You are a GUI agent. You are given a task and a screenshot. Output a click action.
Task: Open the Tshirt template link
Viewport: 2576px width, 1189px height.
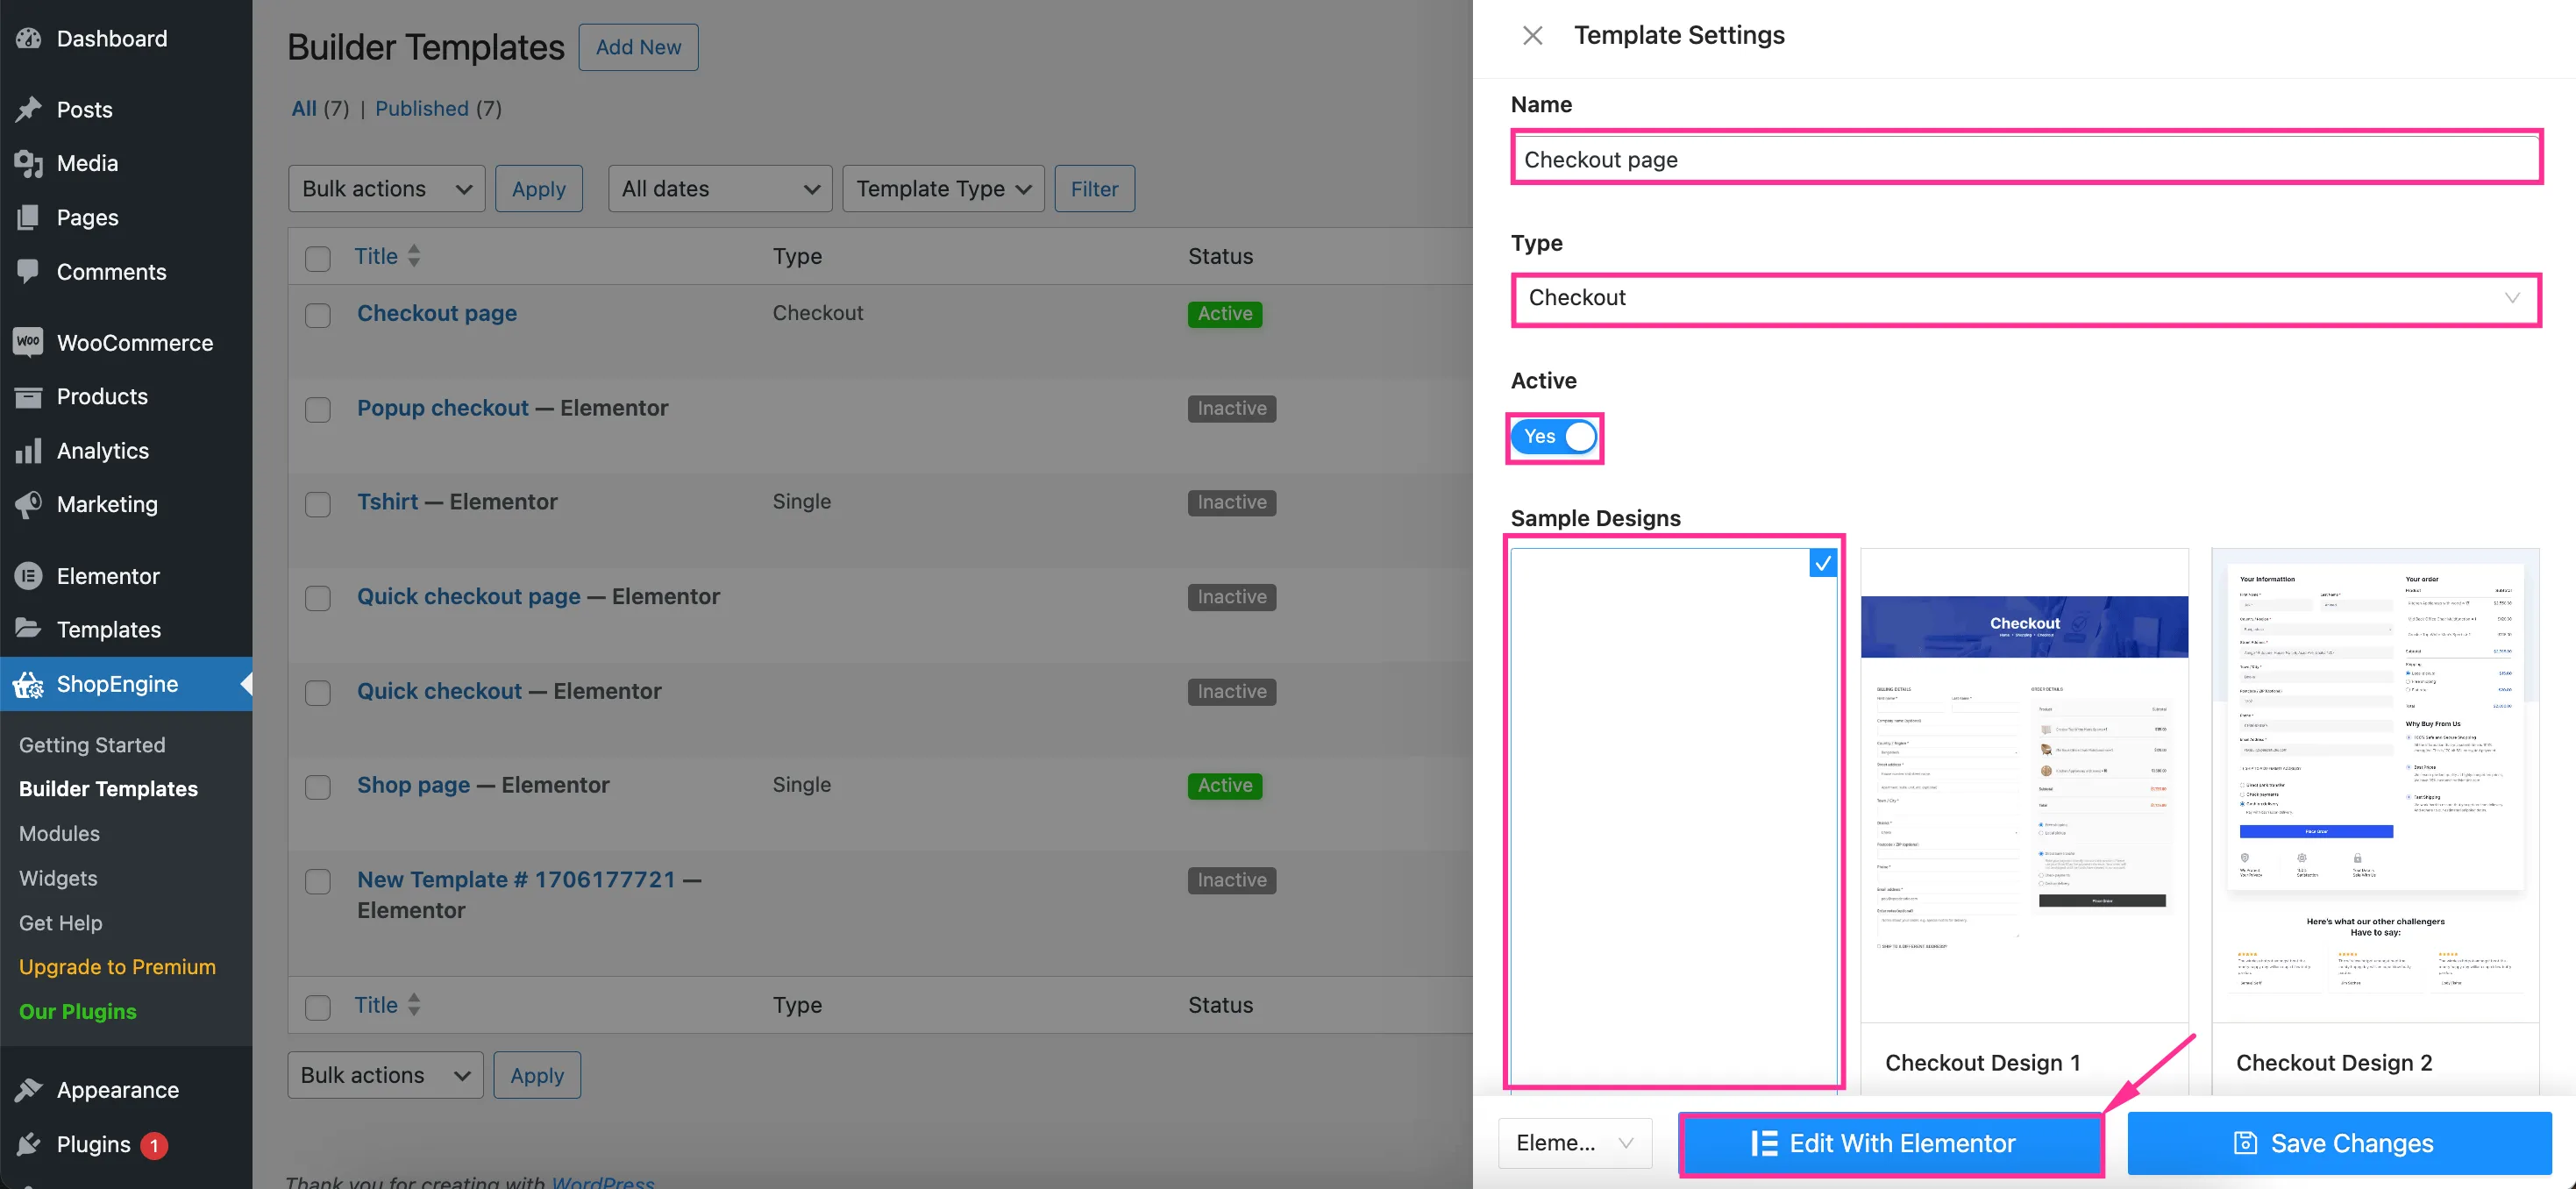click(x=388, y=502)
